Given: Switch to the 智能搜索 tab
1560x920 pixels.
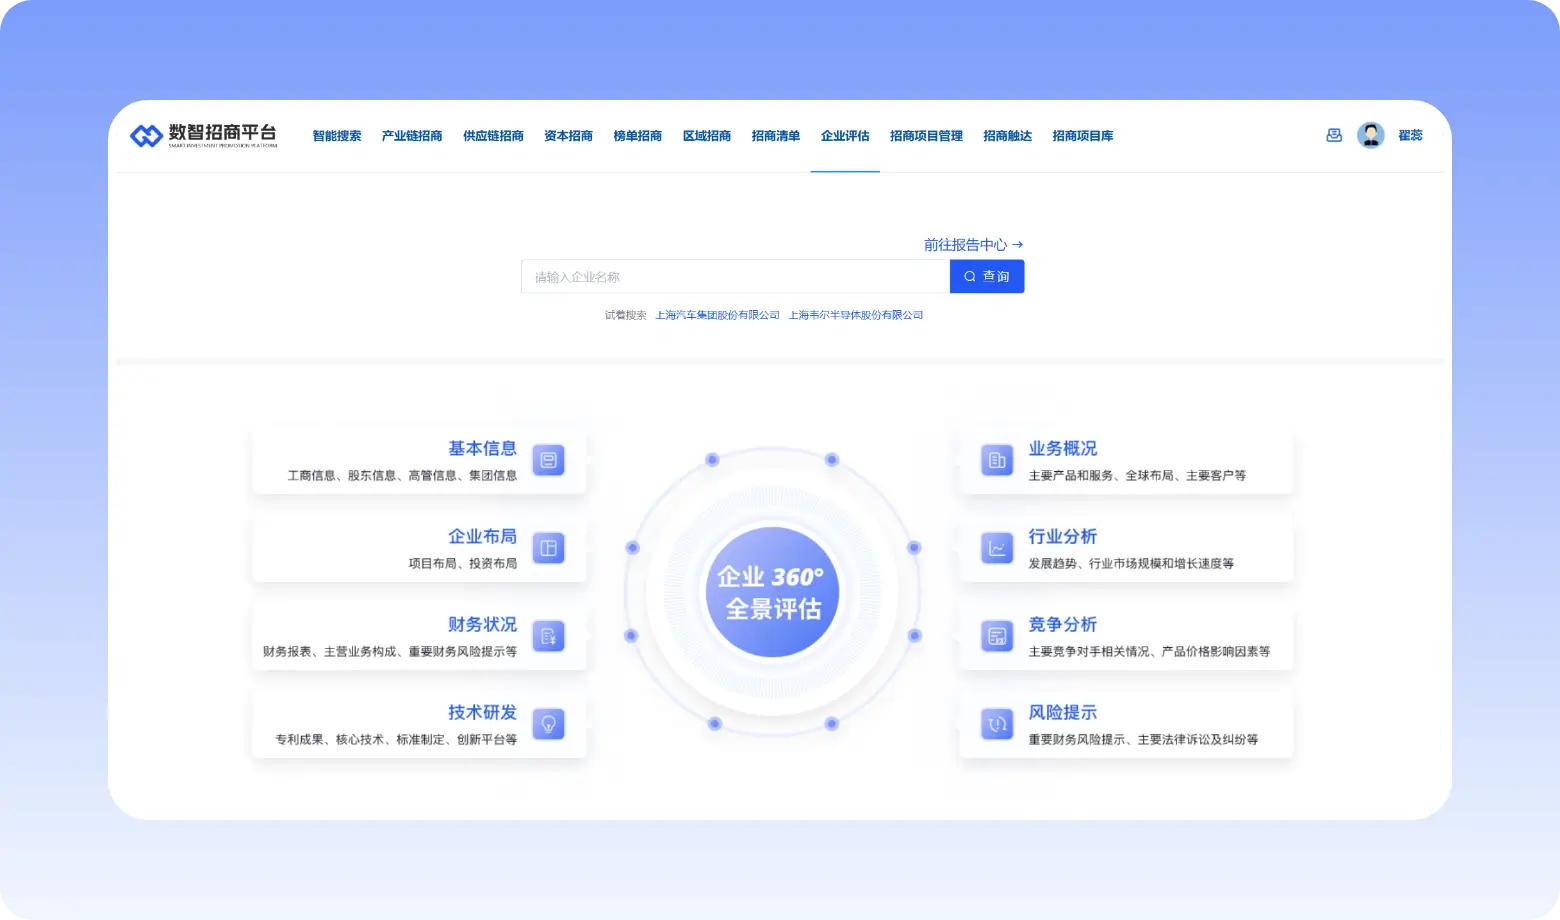Looking at the screenshot, I should [x=336, y=135].
